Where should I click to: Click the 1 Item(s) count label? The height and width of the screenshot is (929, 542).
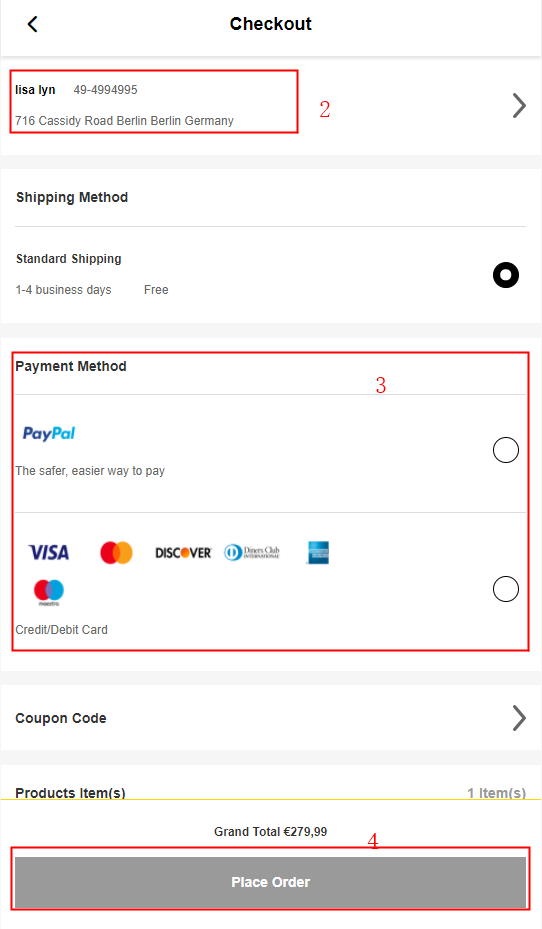click(496, 793)
